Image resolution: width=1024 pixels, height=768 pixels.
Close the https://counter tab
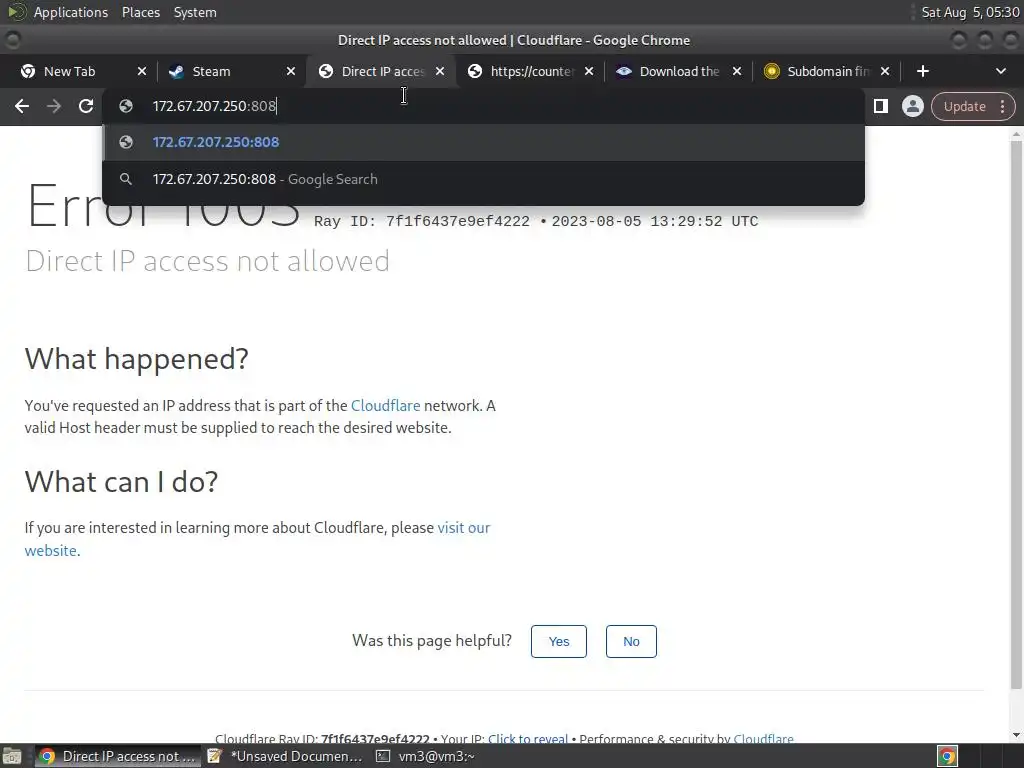click(588, 71)
